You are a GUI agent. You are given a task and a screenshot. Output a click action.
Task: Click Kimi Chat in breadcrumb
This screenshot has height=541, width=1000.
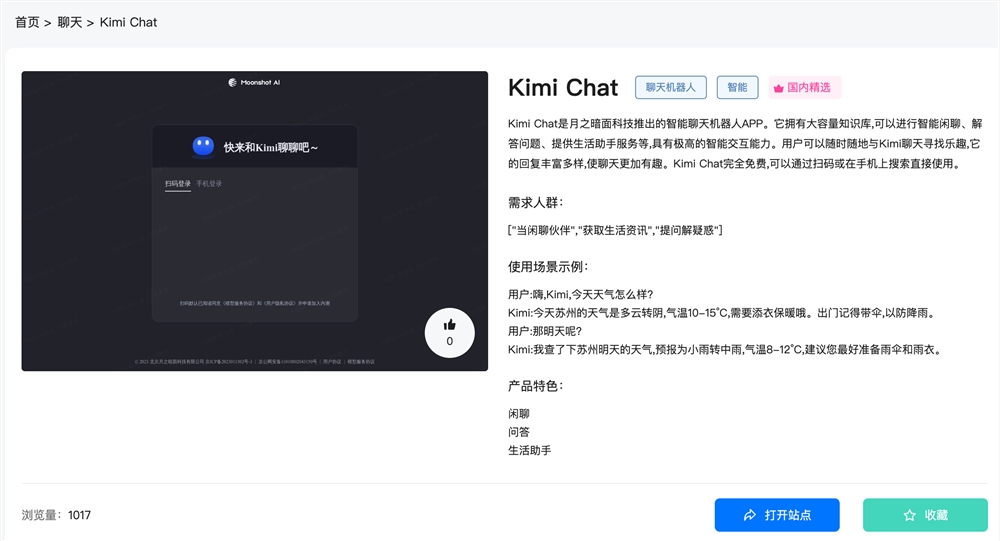[x=128, y=22]
